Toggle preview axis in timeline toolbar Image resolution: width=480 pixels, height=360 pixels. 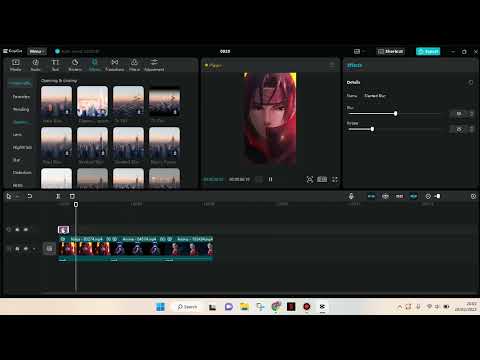[x=413, y=196]
